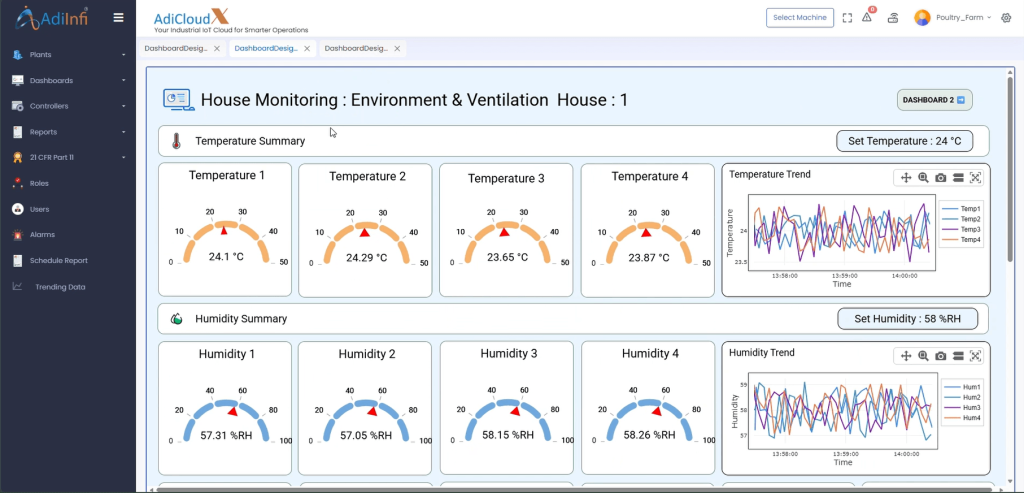Expand the Reports menu arrow
The width and height of the screenshot is (1024, 493).
coord(123,132)
